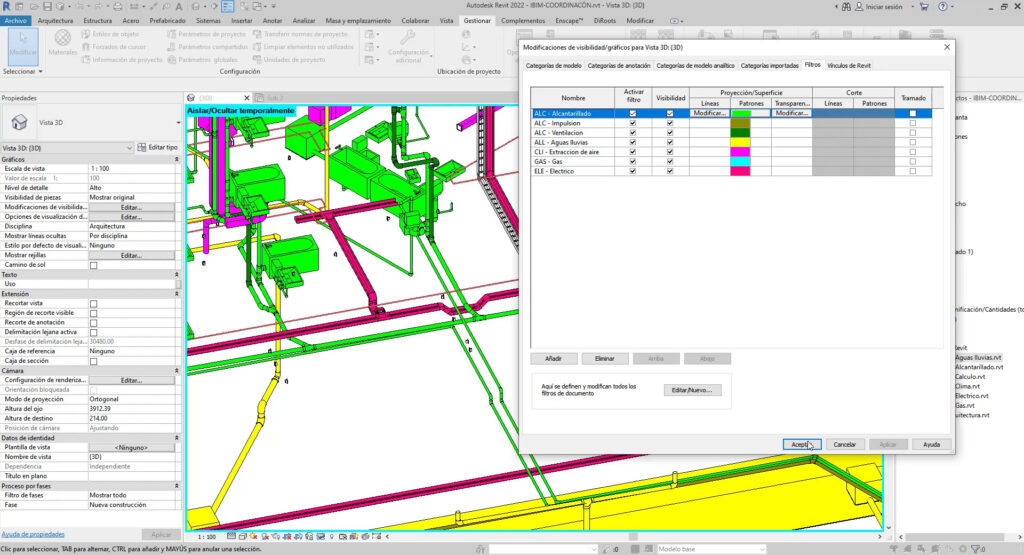Click the Save icon in quick access toolbar
Viewport: 1024px width, 555px height.
[48, 6]
